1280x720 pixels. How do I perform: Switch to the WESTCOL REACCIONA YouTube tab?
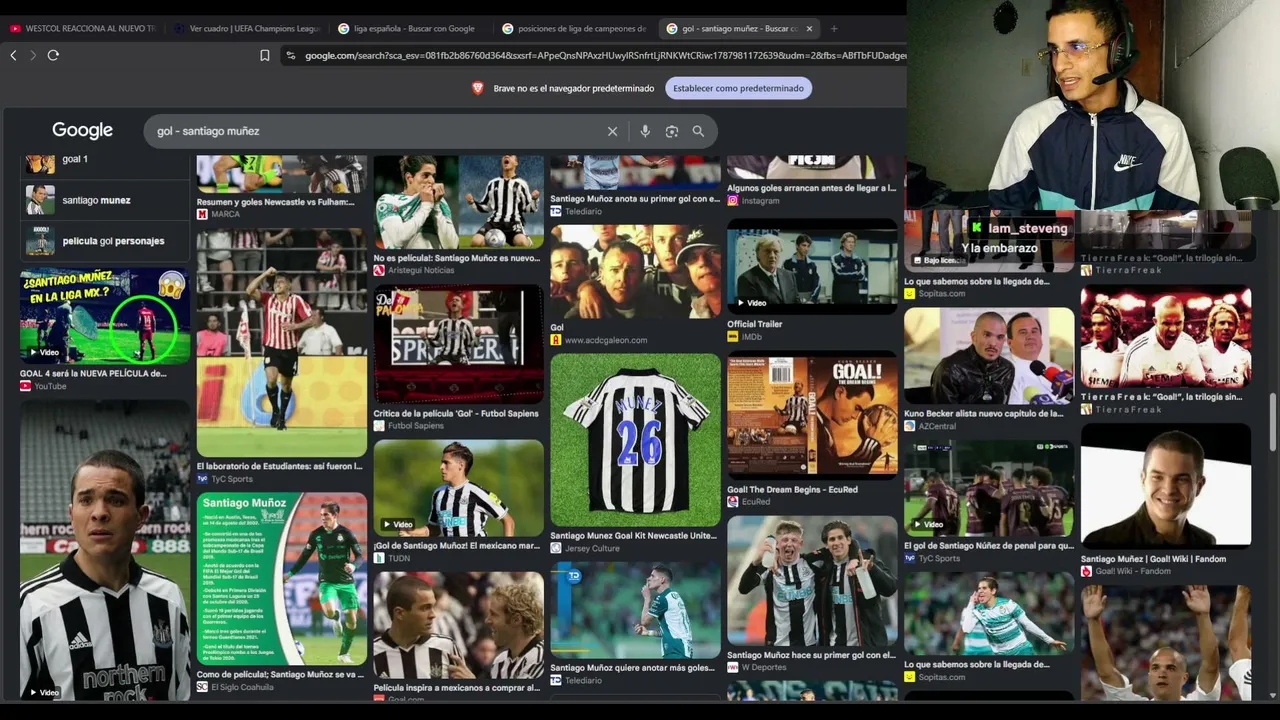pyautogui.click(x=82, y=28)
